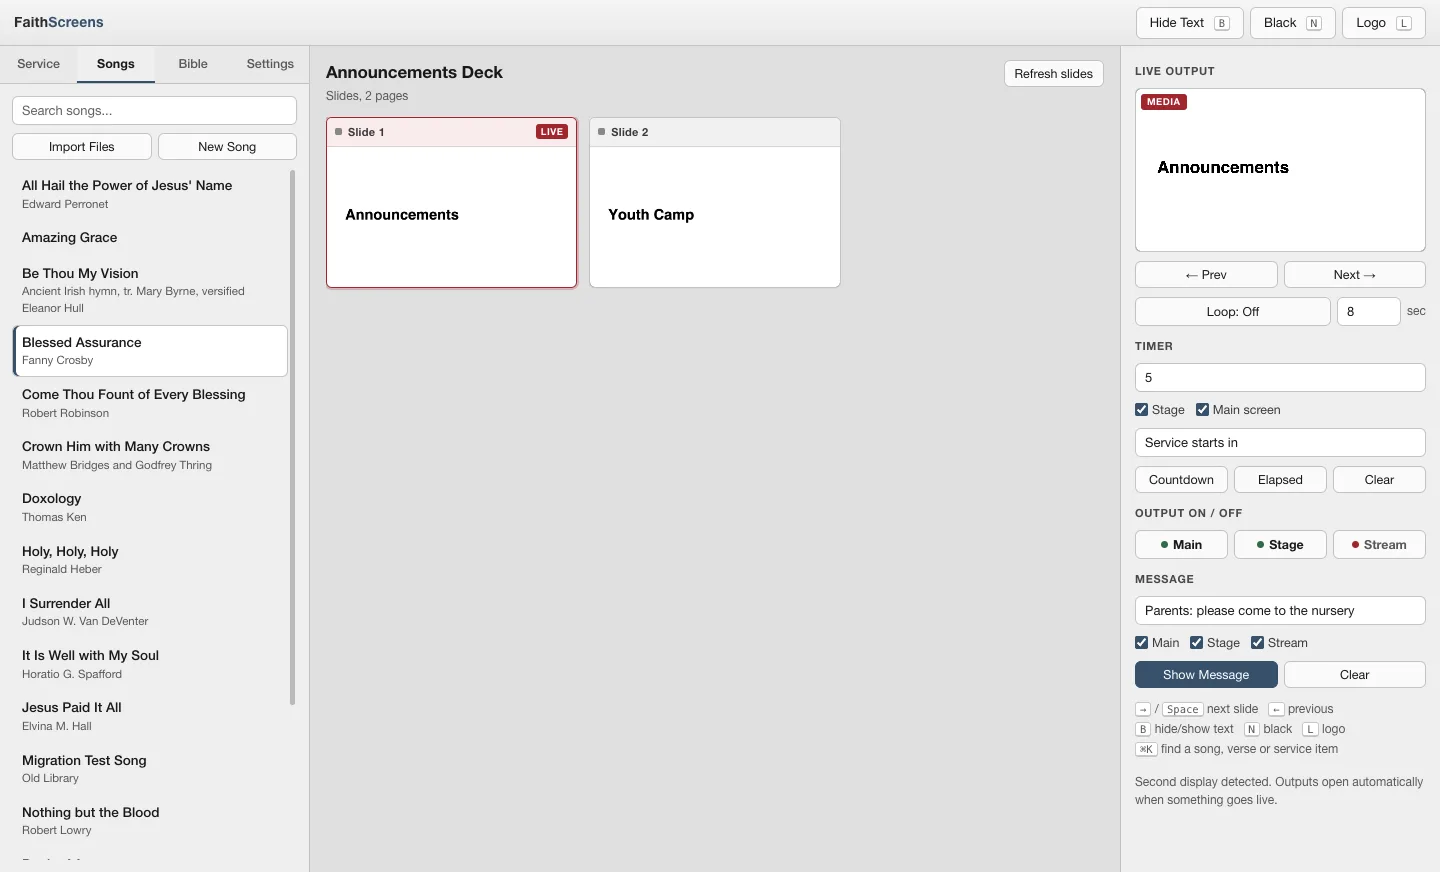Click Refresh slides
Viewport: 1440px width, 872px height.
click(1054, 74)
